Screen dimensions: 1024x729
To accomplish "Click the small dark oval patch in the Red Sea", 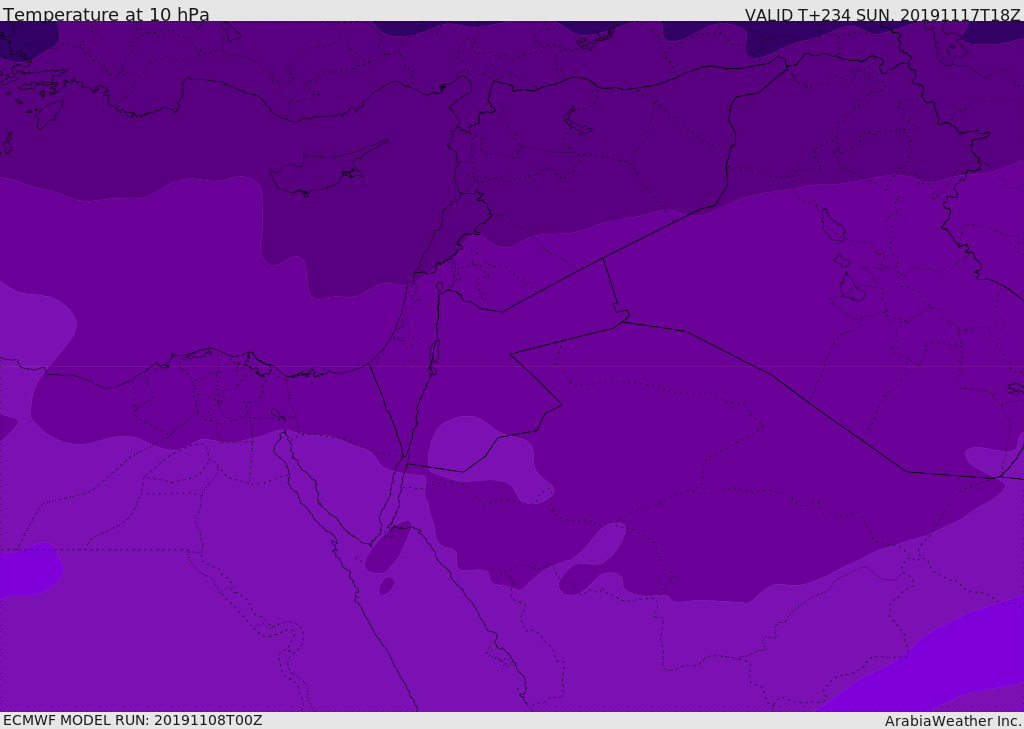I will coord(387,586).
